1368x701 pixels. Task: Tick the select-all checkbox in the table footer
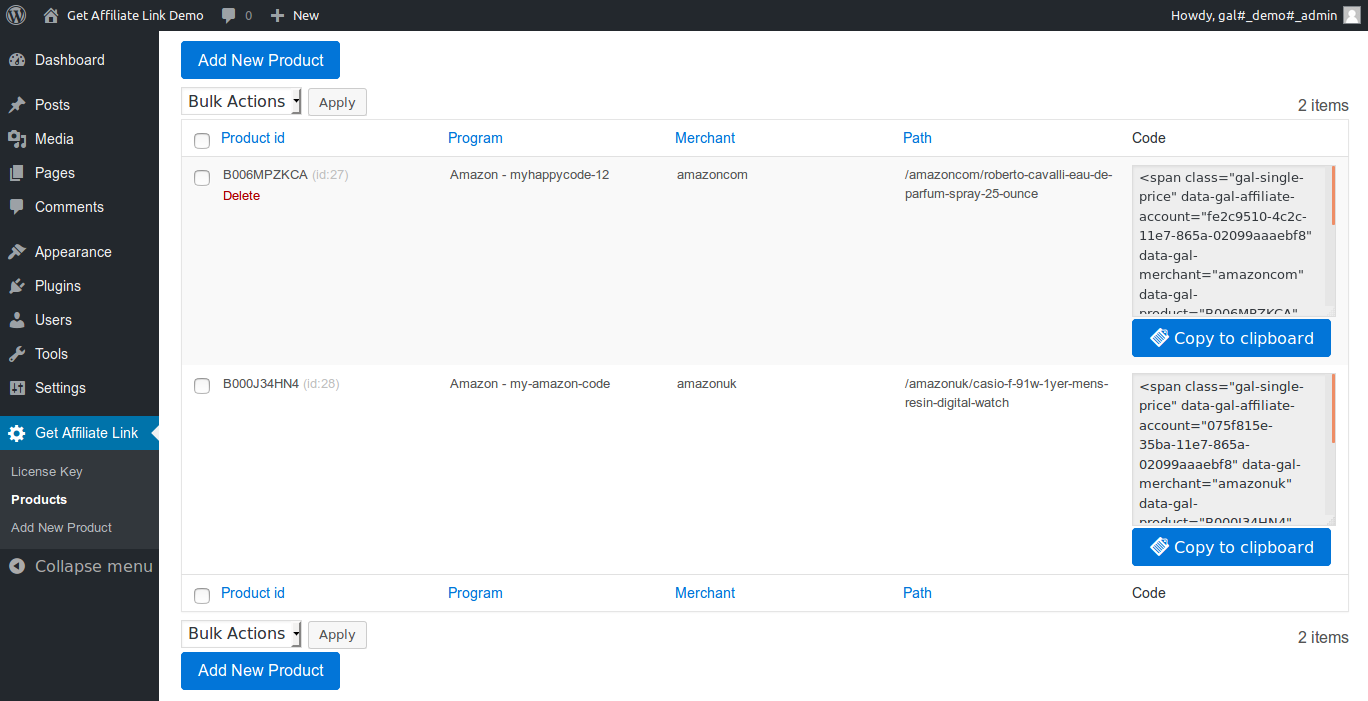[x=202, y=595]
